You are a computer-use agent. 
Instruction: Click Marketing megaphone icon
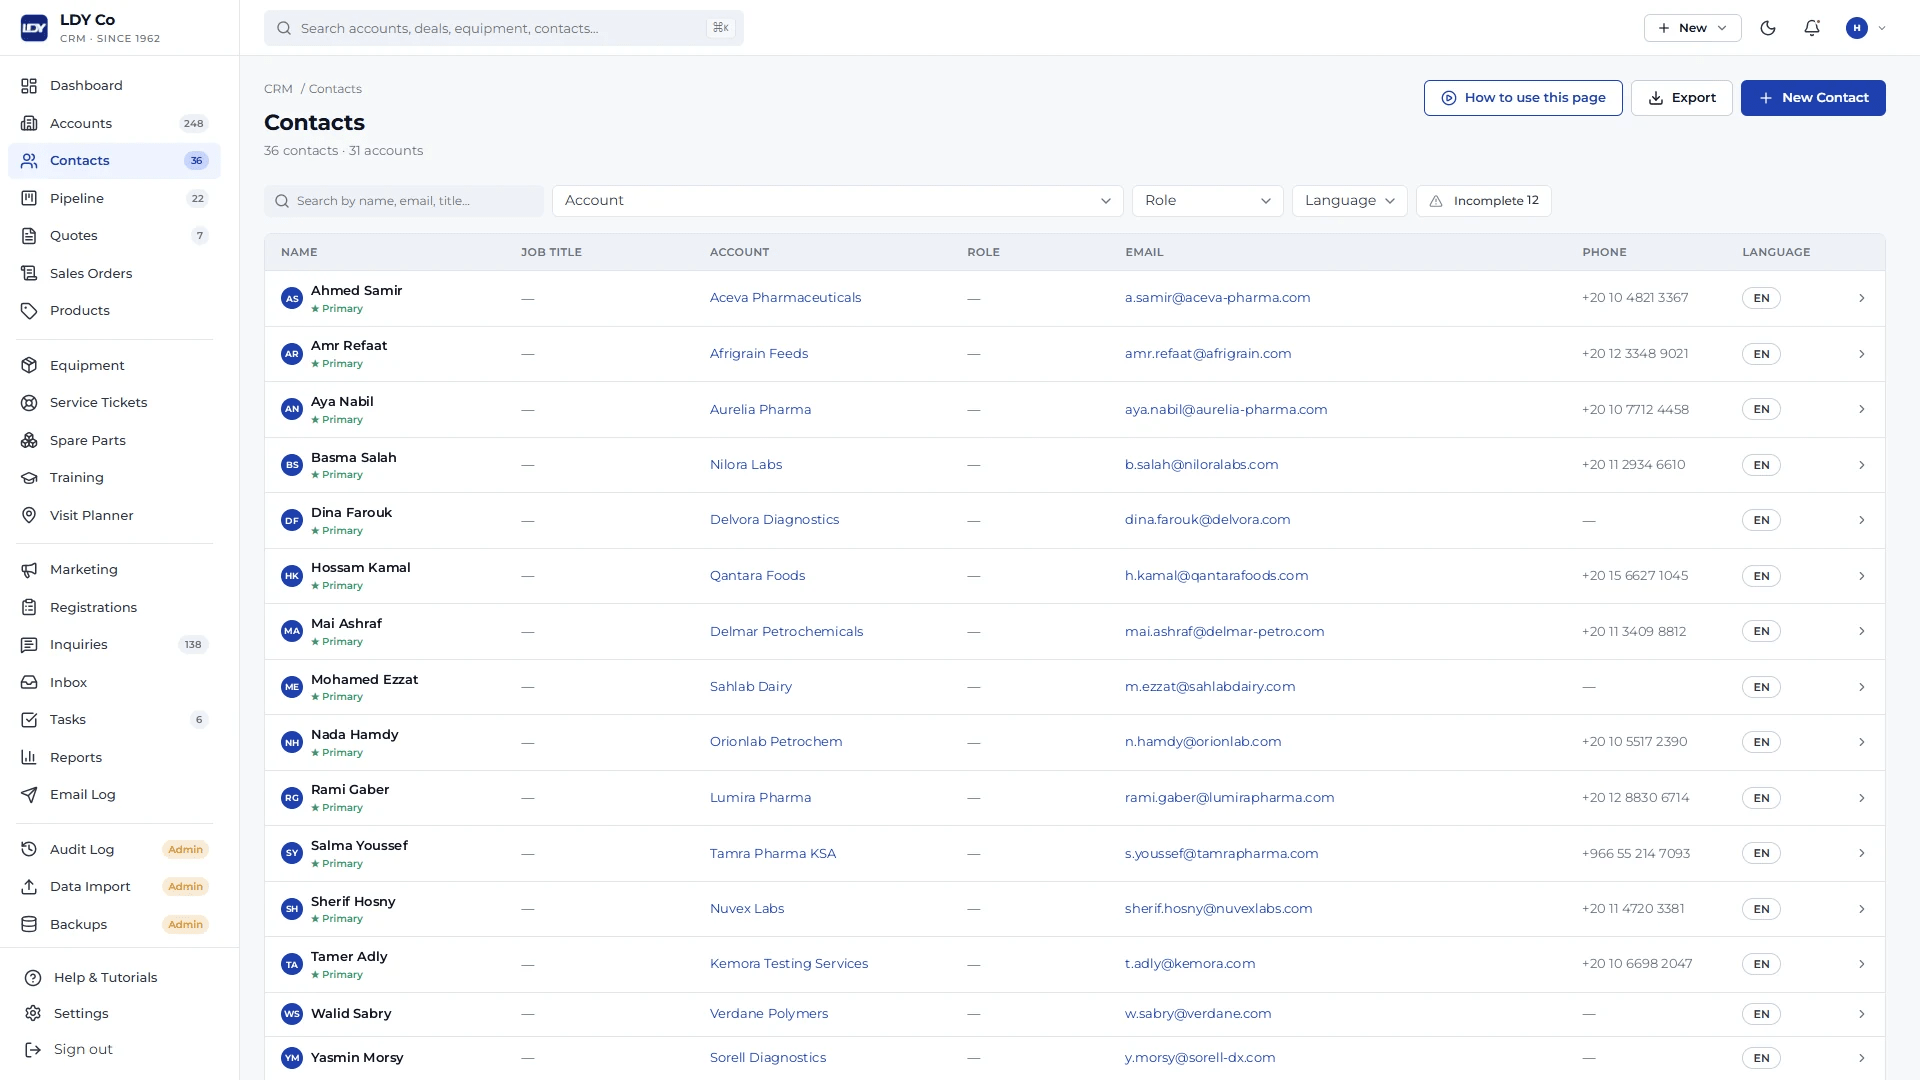click(x=29, y=570)
